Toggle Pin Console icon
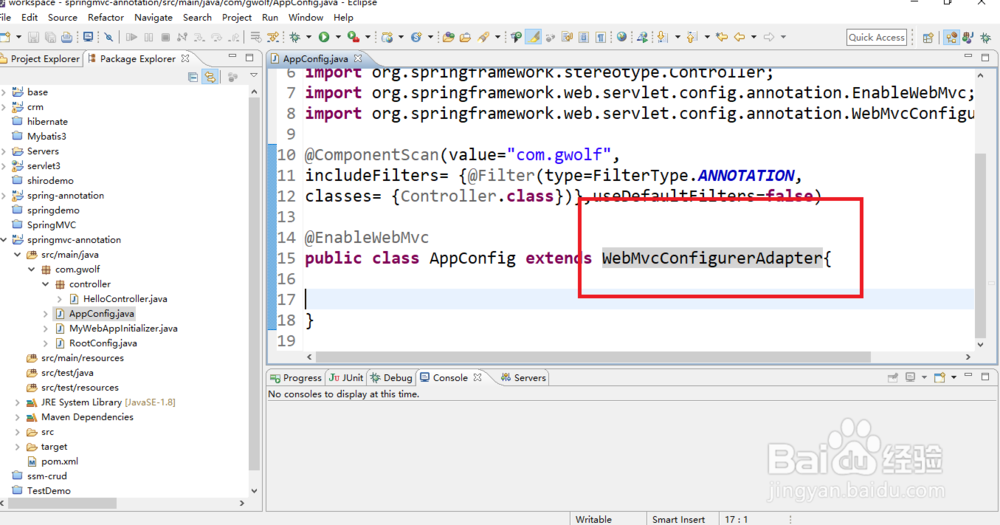The image size is (1000, 525). [x=893, y=378]
